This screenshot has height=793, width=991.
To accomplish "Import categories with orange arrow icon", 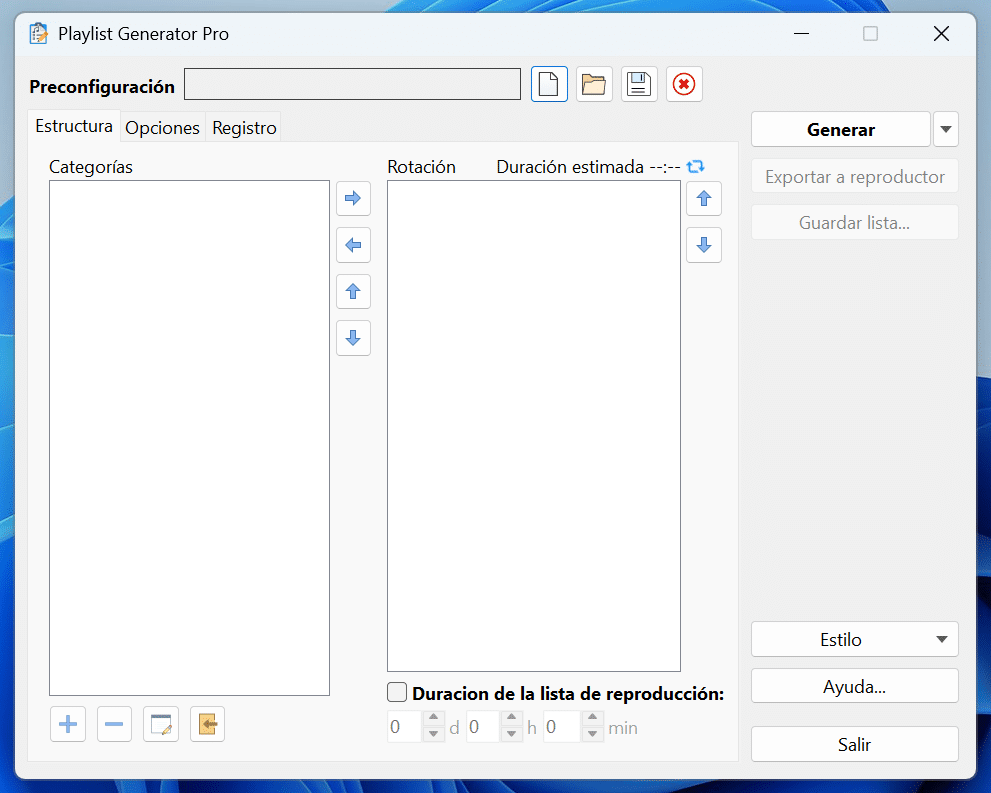I will (207, 724).
